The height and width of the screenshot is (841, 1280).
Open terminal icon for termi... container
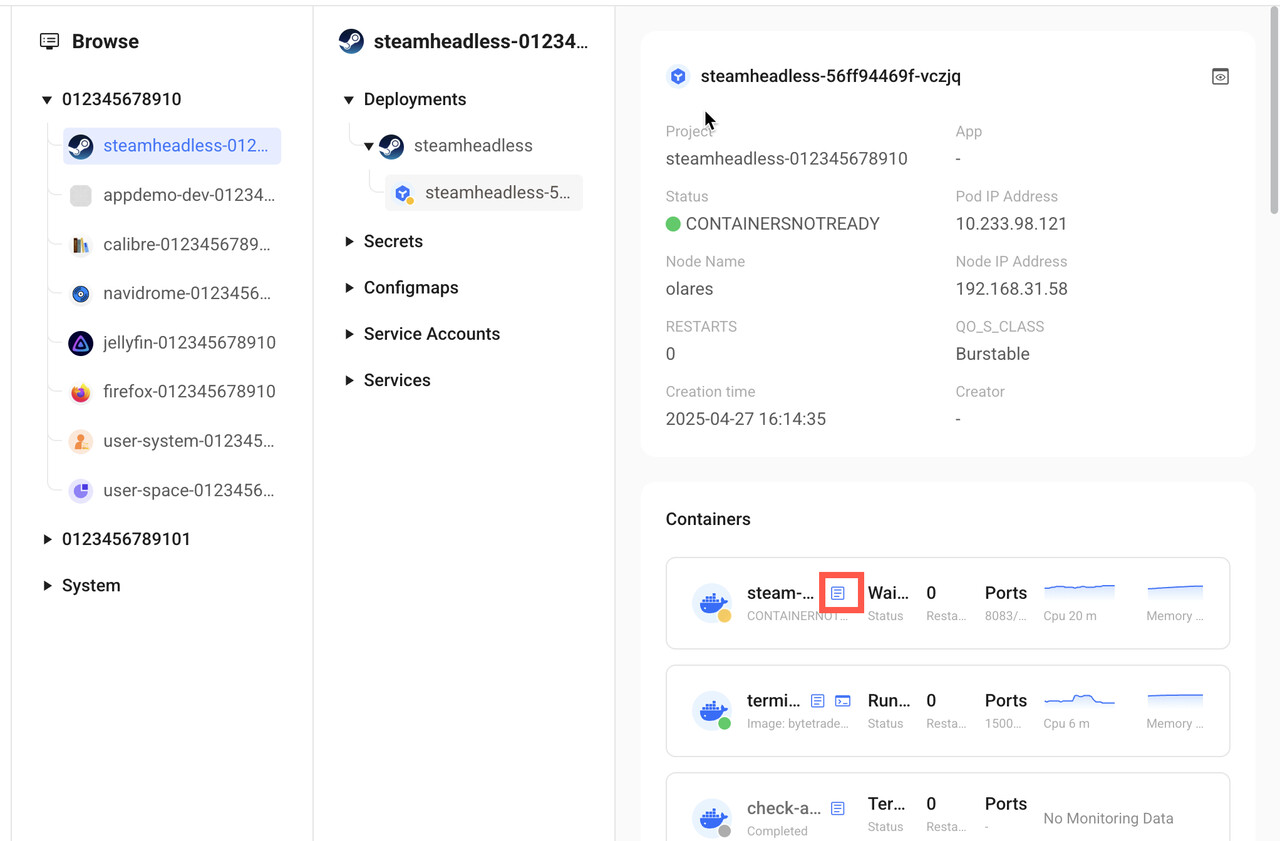click(843, 701)
